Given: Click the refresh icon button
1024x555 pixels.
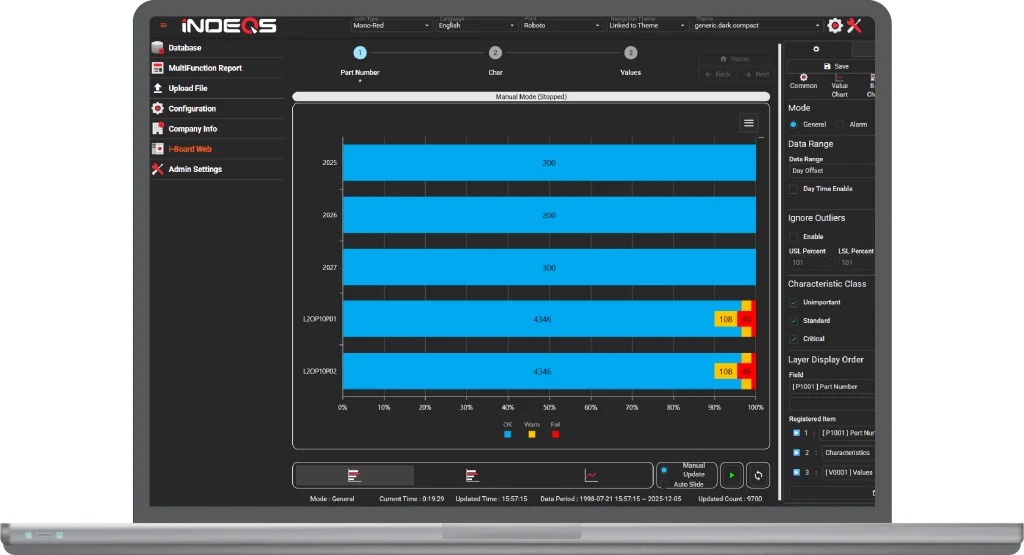Looking at the screenshot, I should pos(758,476).
